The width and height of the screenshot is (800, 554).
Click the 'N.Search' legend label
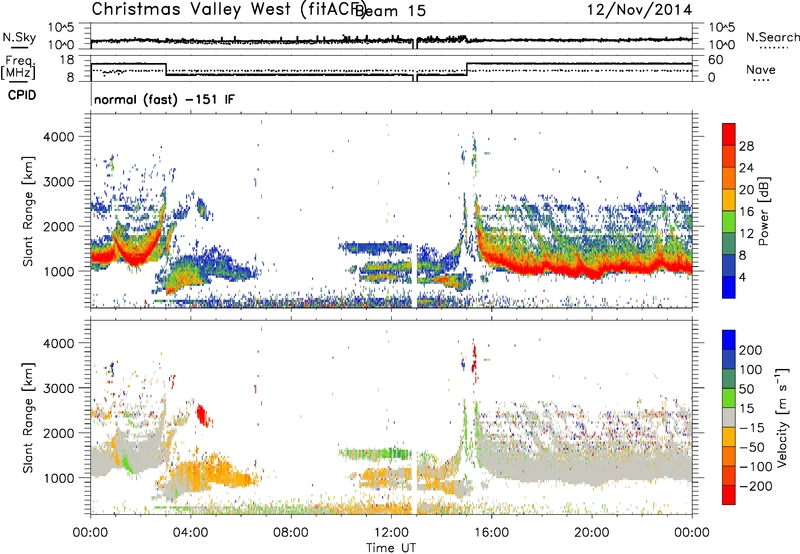coord(772,37)
